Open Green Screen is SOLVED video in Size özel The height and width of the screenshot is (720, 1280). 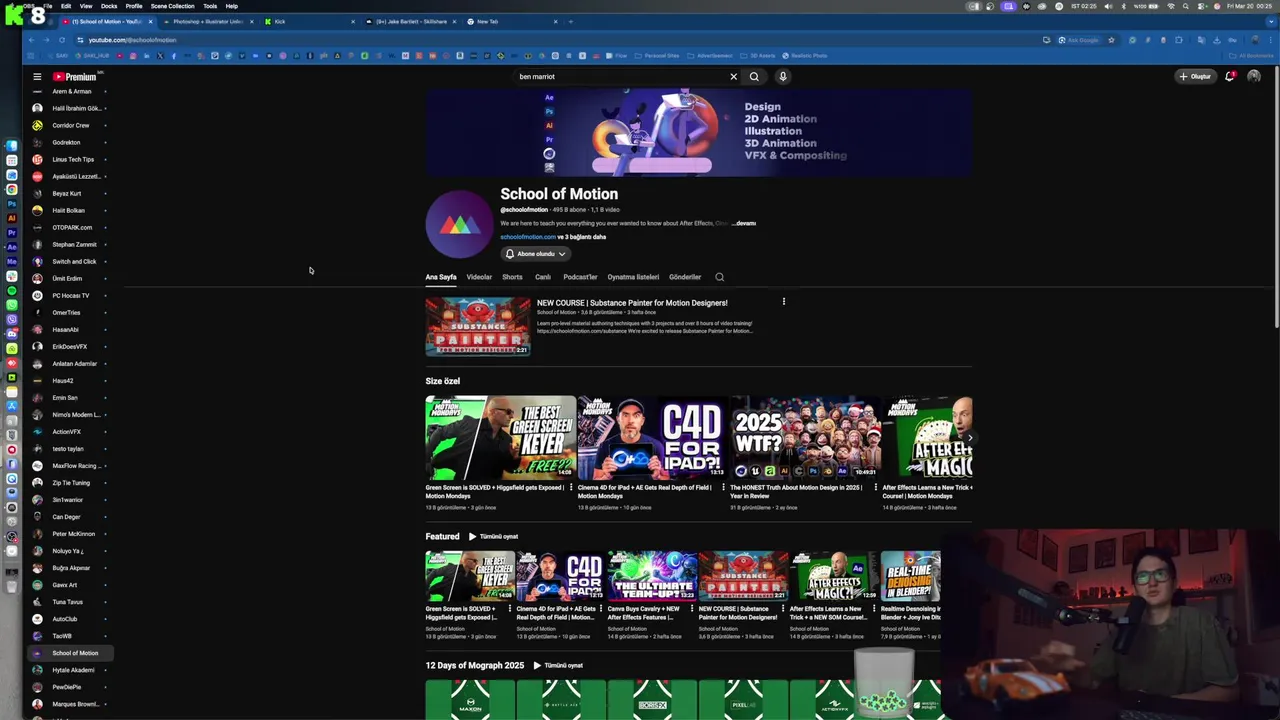[500, 438]
